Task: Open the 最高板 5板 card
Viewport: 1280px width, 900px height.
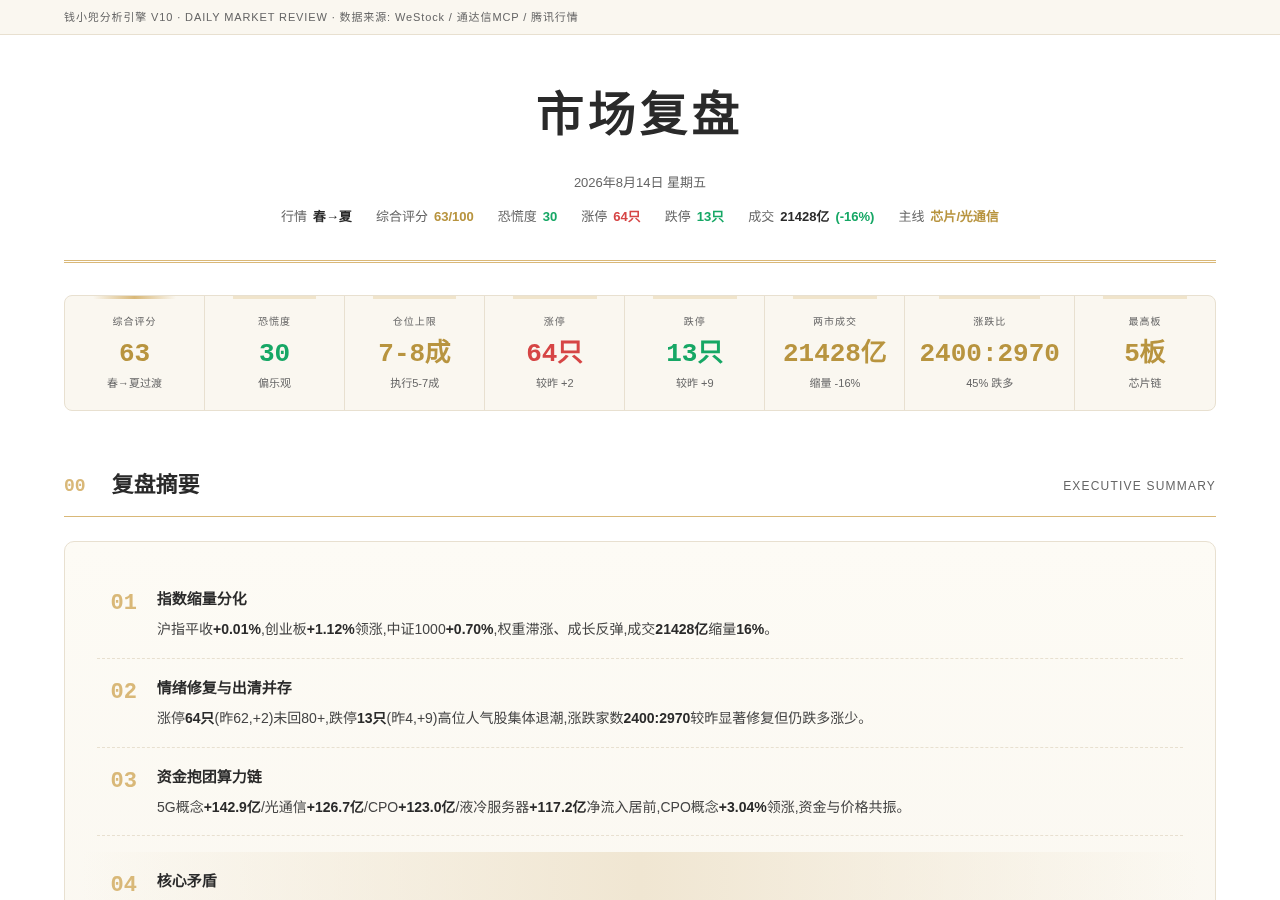Action: 1145,353
